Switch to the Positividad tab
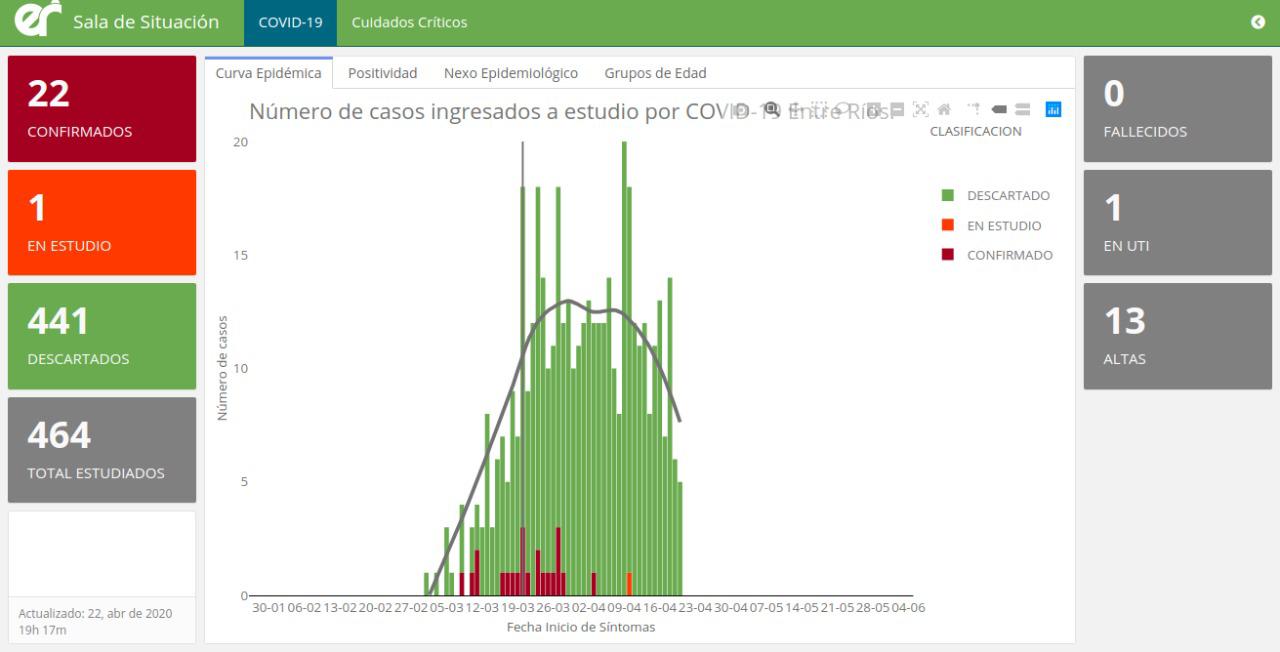 [382, 73]
